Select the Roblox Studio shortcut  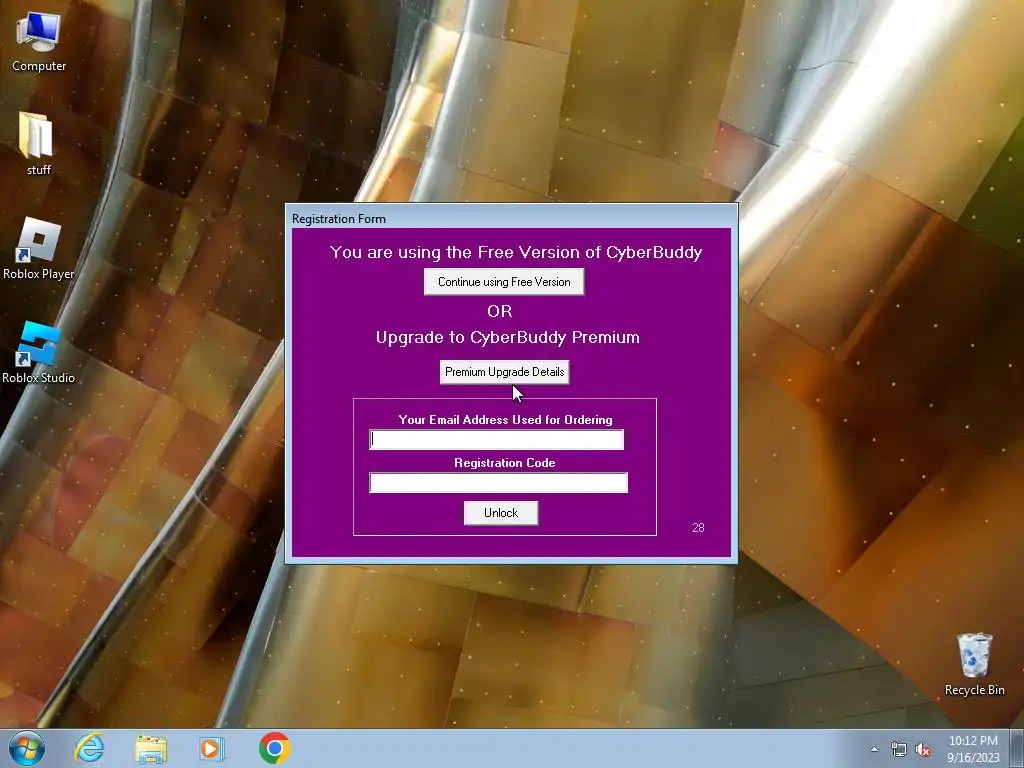(x=39, y=353)
